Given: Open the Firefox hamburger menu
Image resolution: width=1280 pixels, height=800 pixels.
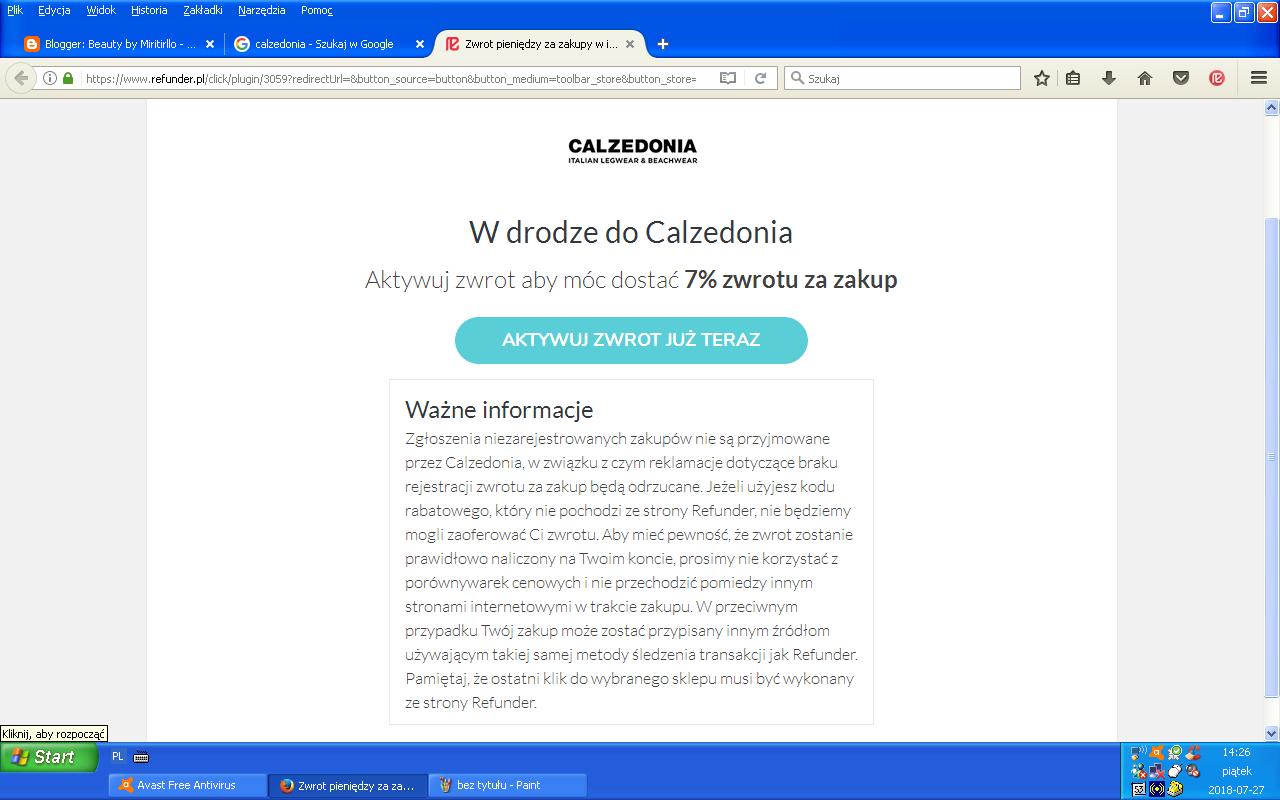Looking at the screenshot, I should [1259, 78].
